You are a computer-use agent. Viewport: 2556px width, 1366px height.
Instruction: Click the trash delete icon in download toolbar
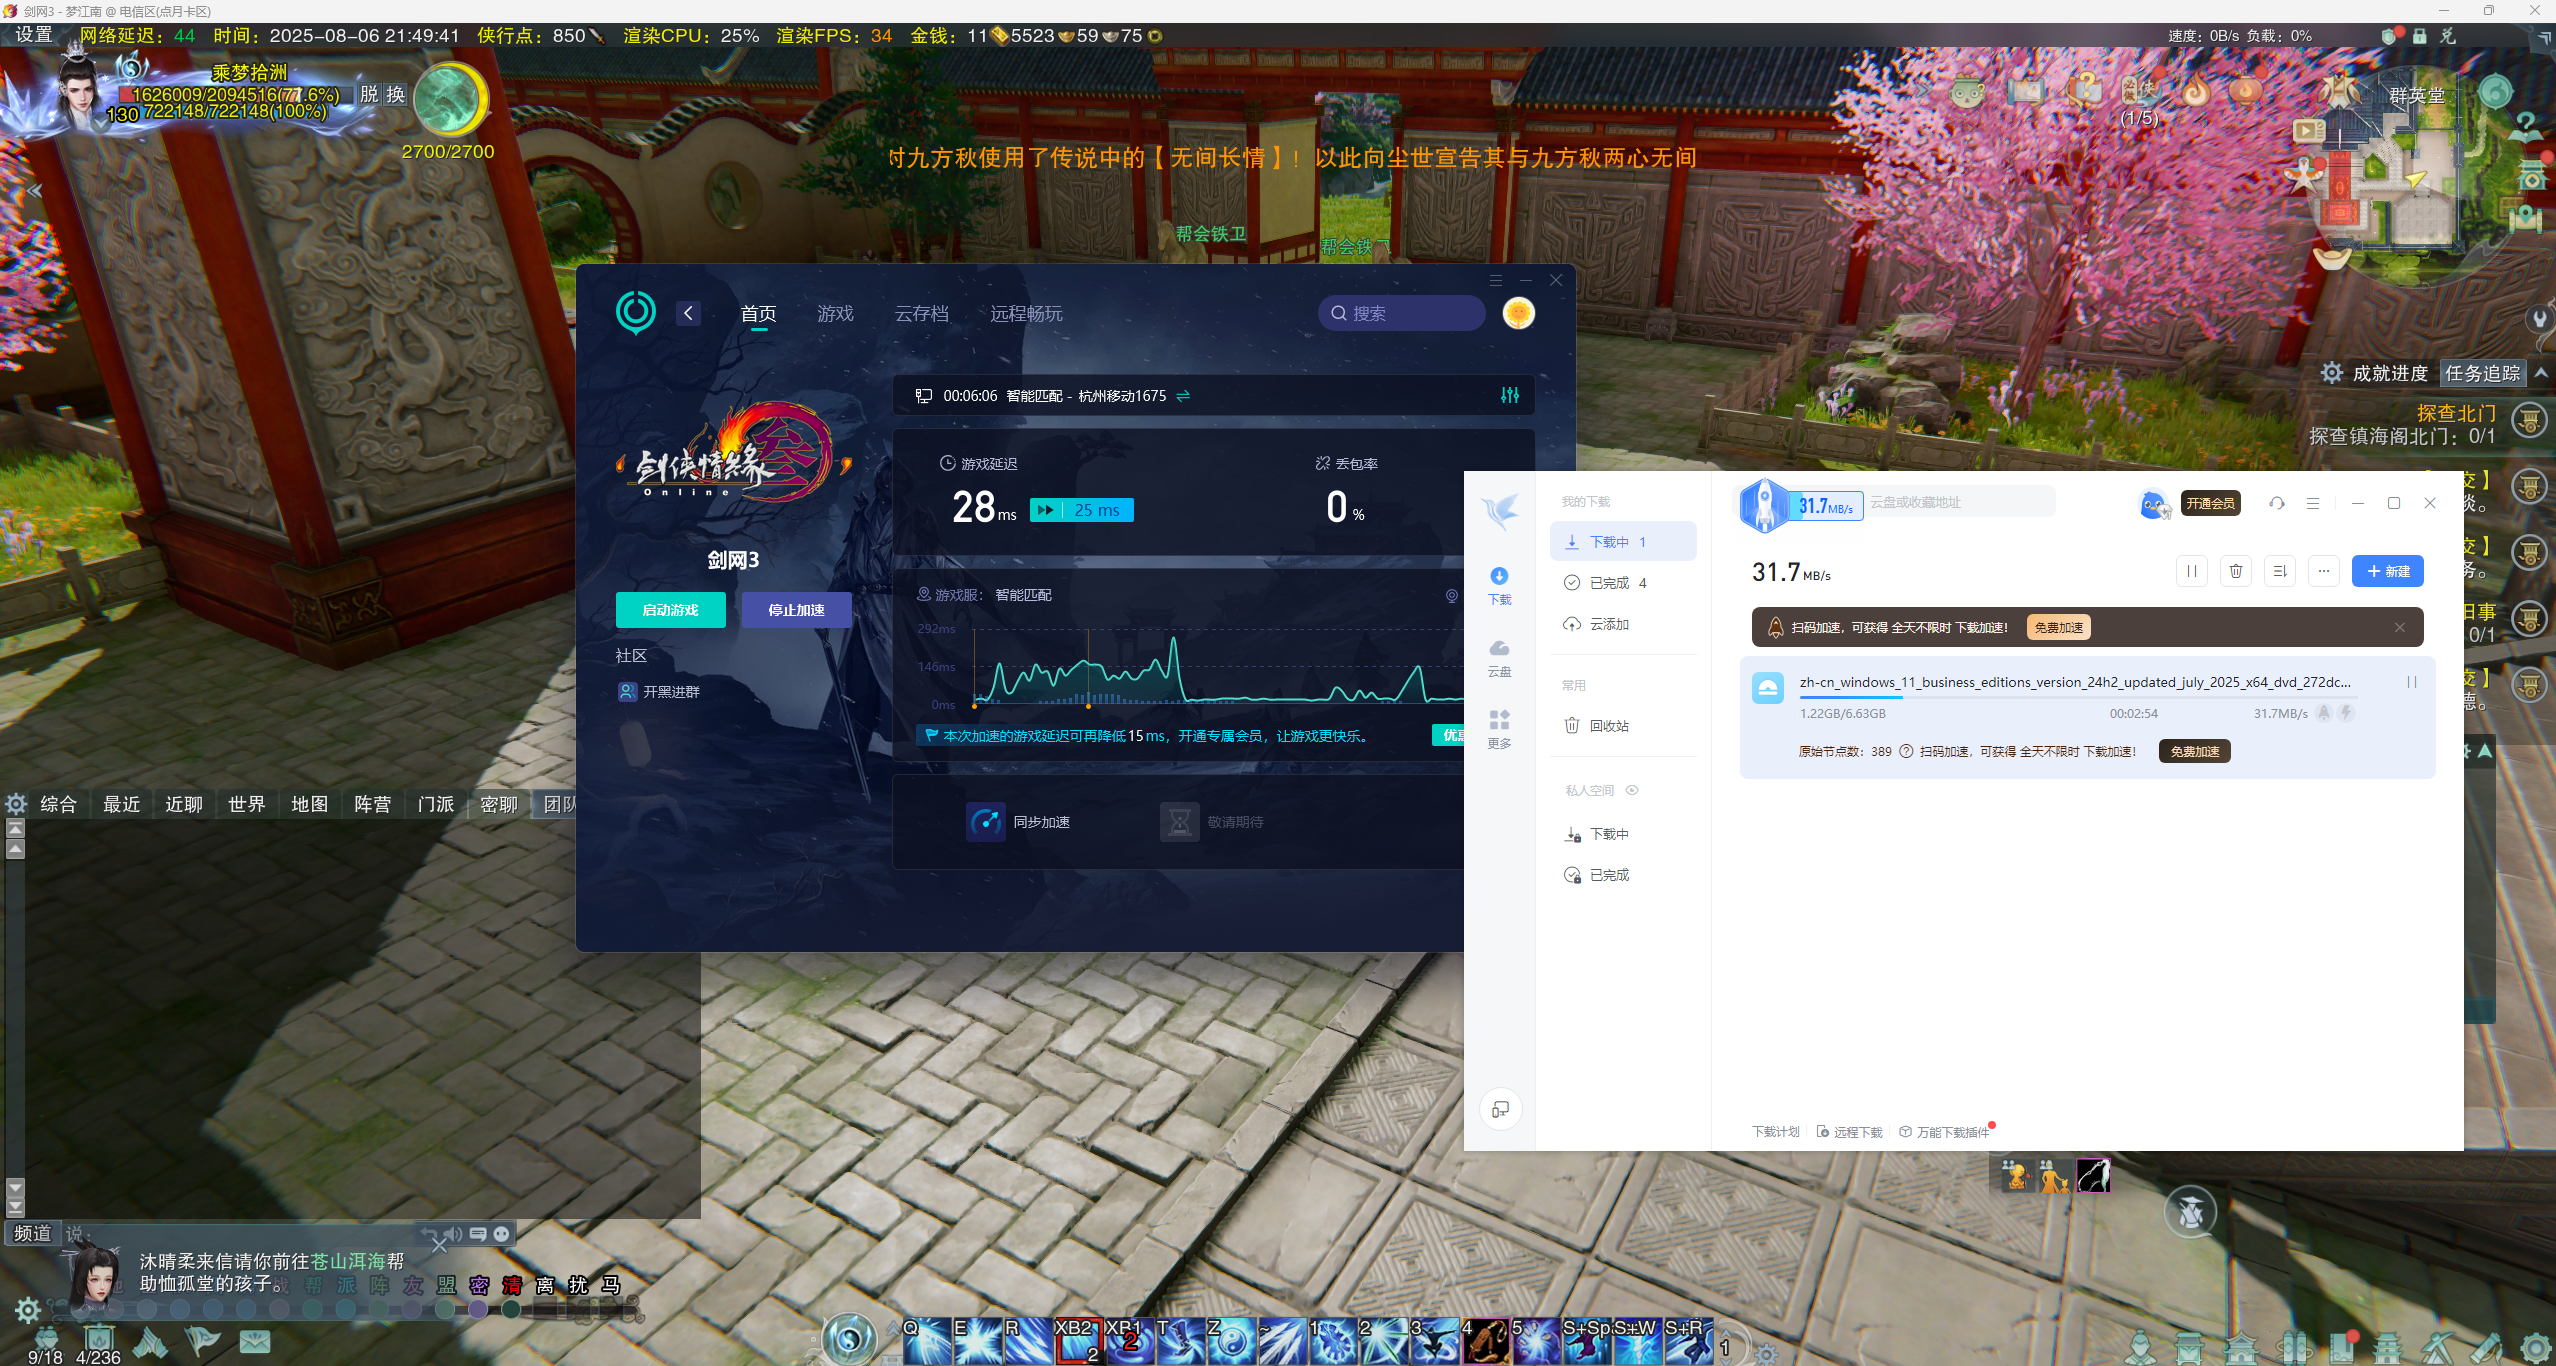pos(2235,571)
